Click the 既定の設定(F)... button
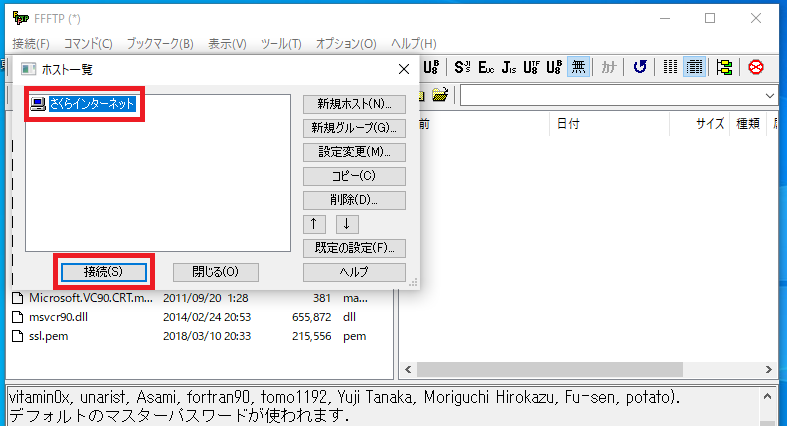The height and width of the screenshot is (426, 787). 354,248
